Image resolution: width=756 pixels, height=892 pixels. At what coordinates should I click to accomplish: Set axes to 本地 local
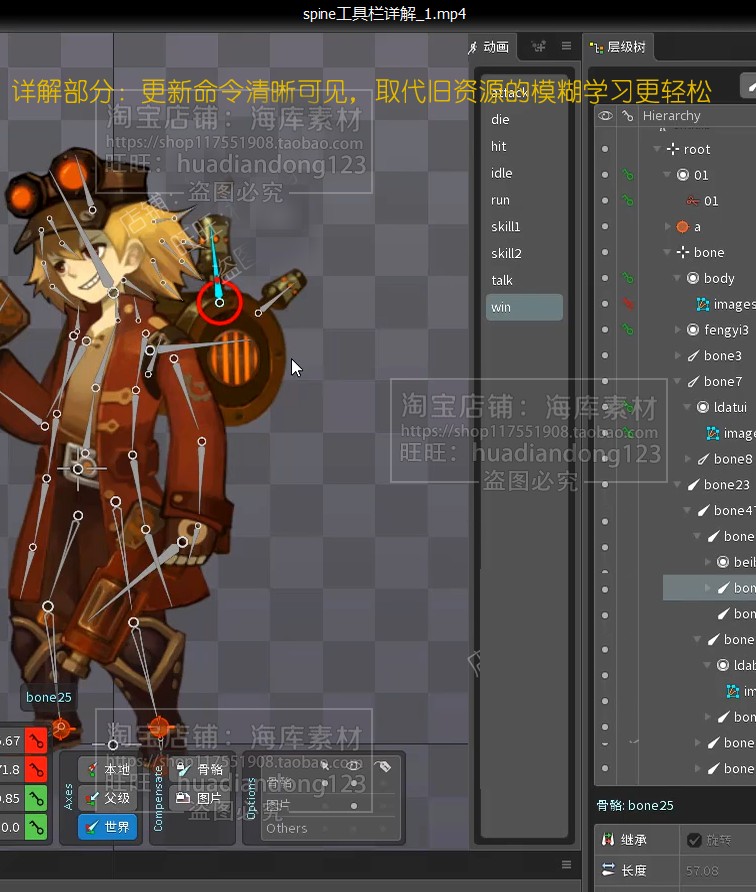(108, 770)
